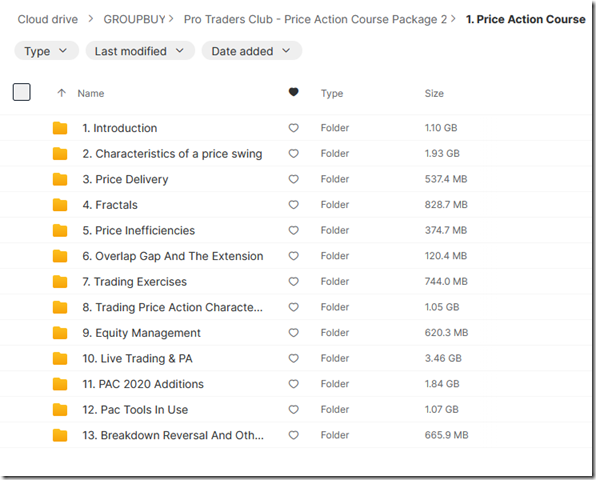This screenshot has height=480, width=596.
Task: Favourite 2. Characteristics of a price swing
Action: pos(293,154)
